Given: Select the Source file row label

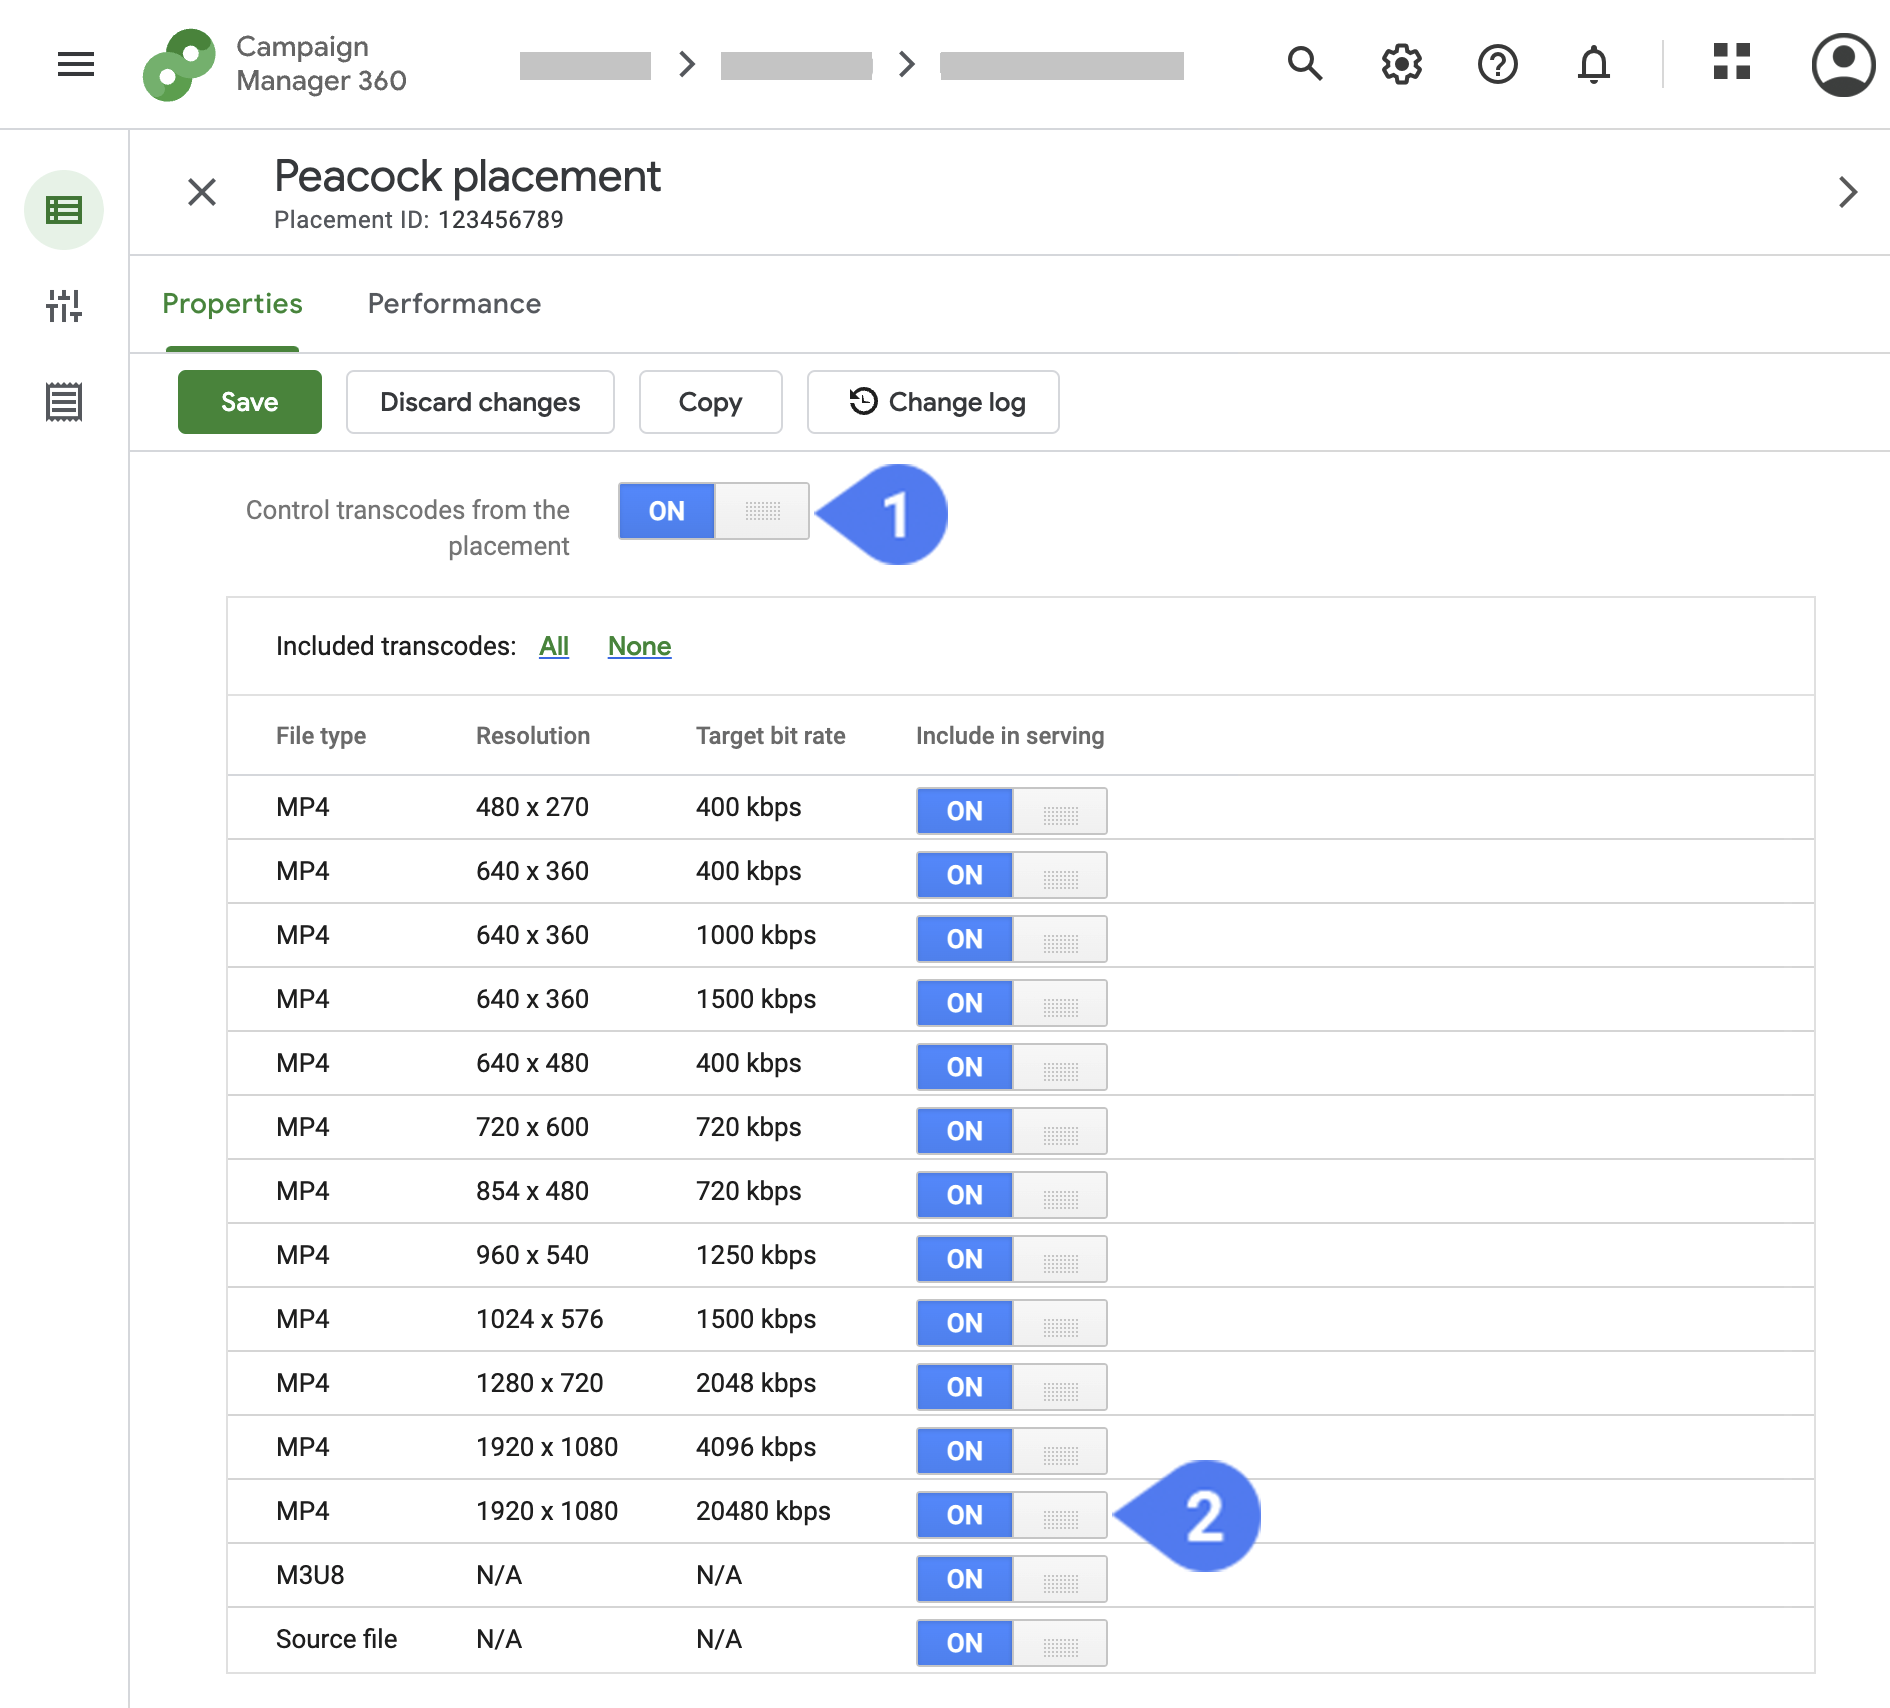Looking at the screenshot, I should 337,1639.
